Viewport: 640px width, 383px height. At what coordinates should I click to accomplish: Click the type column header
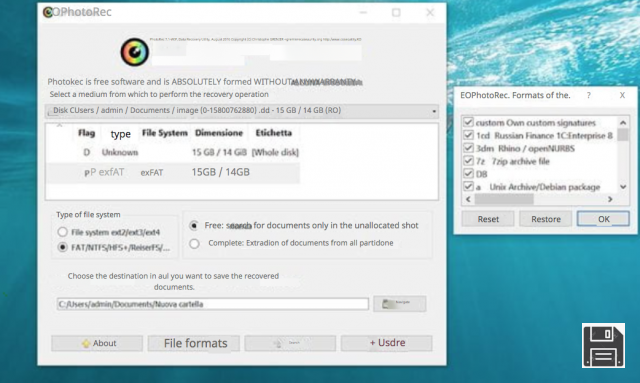[120, 134]
